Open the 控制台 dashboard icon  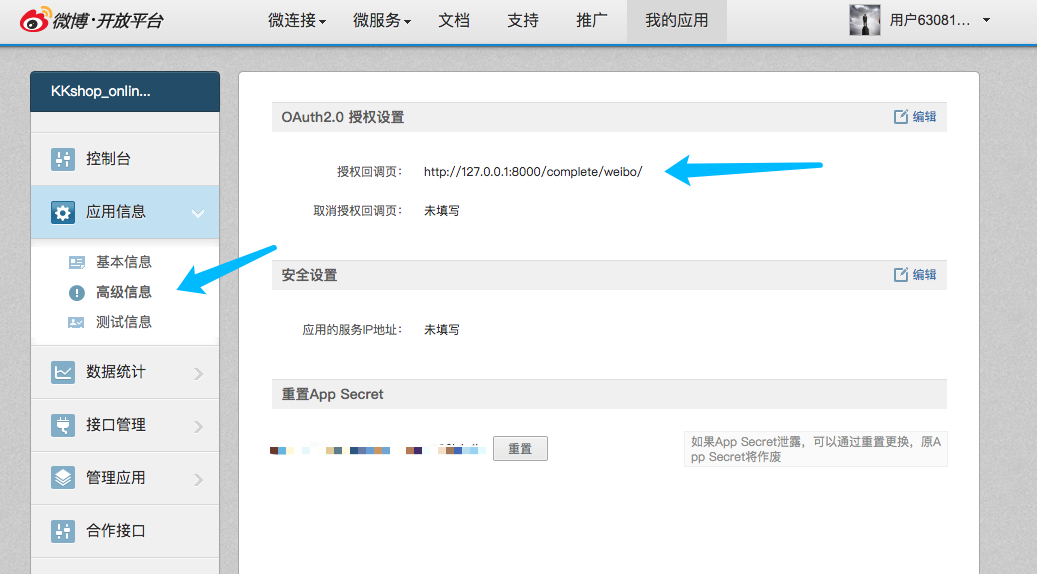[x=63, y=159]
